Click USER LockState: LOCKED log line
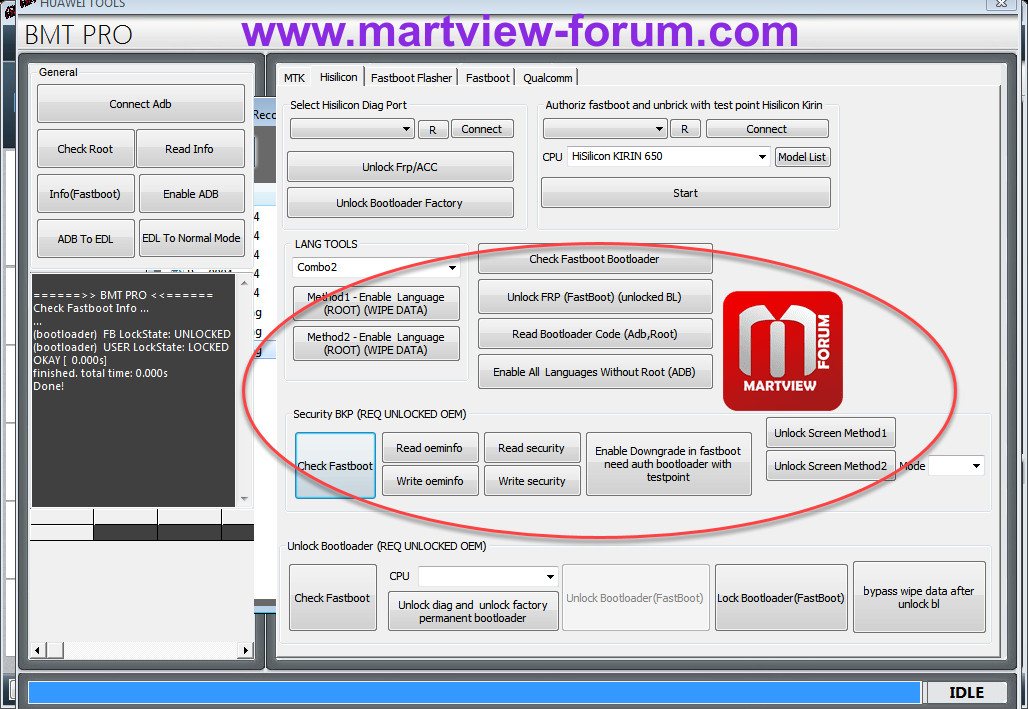Viewport: 1028px width, 709px height. click(x=131, y=347)
